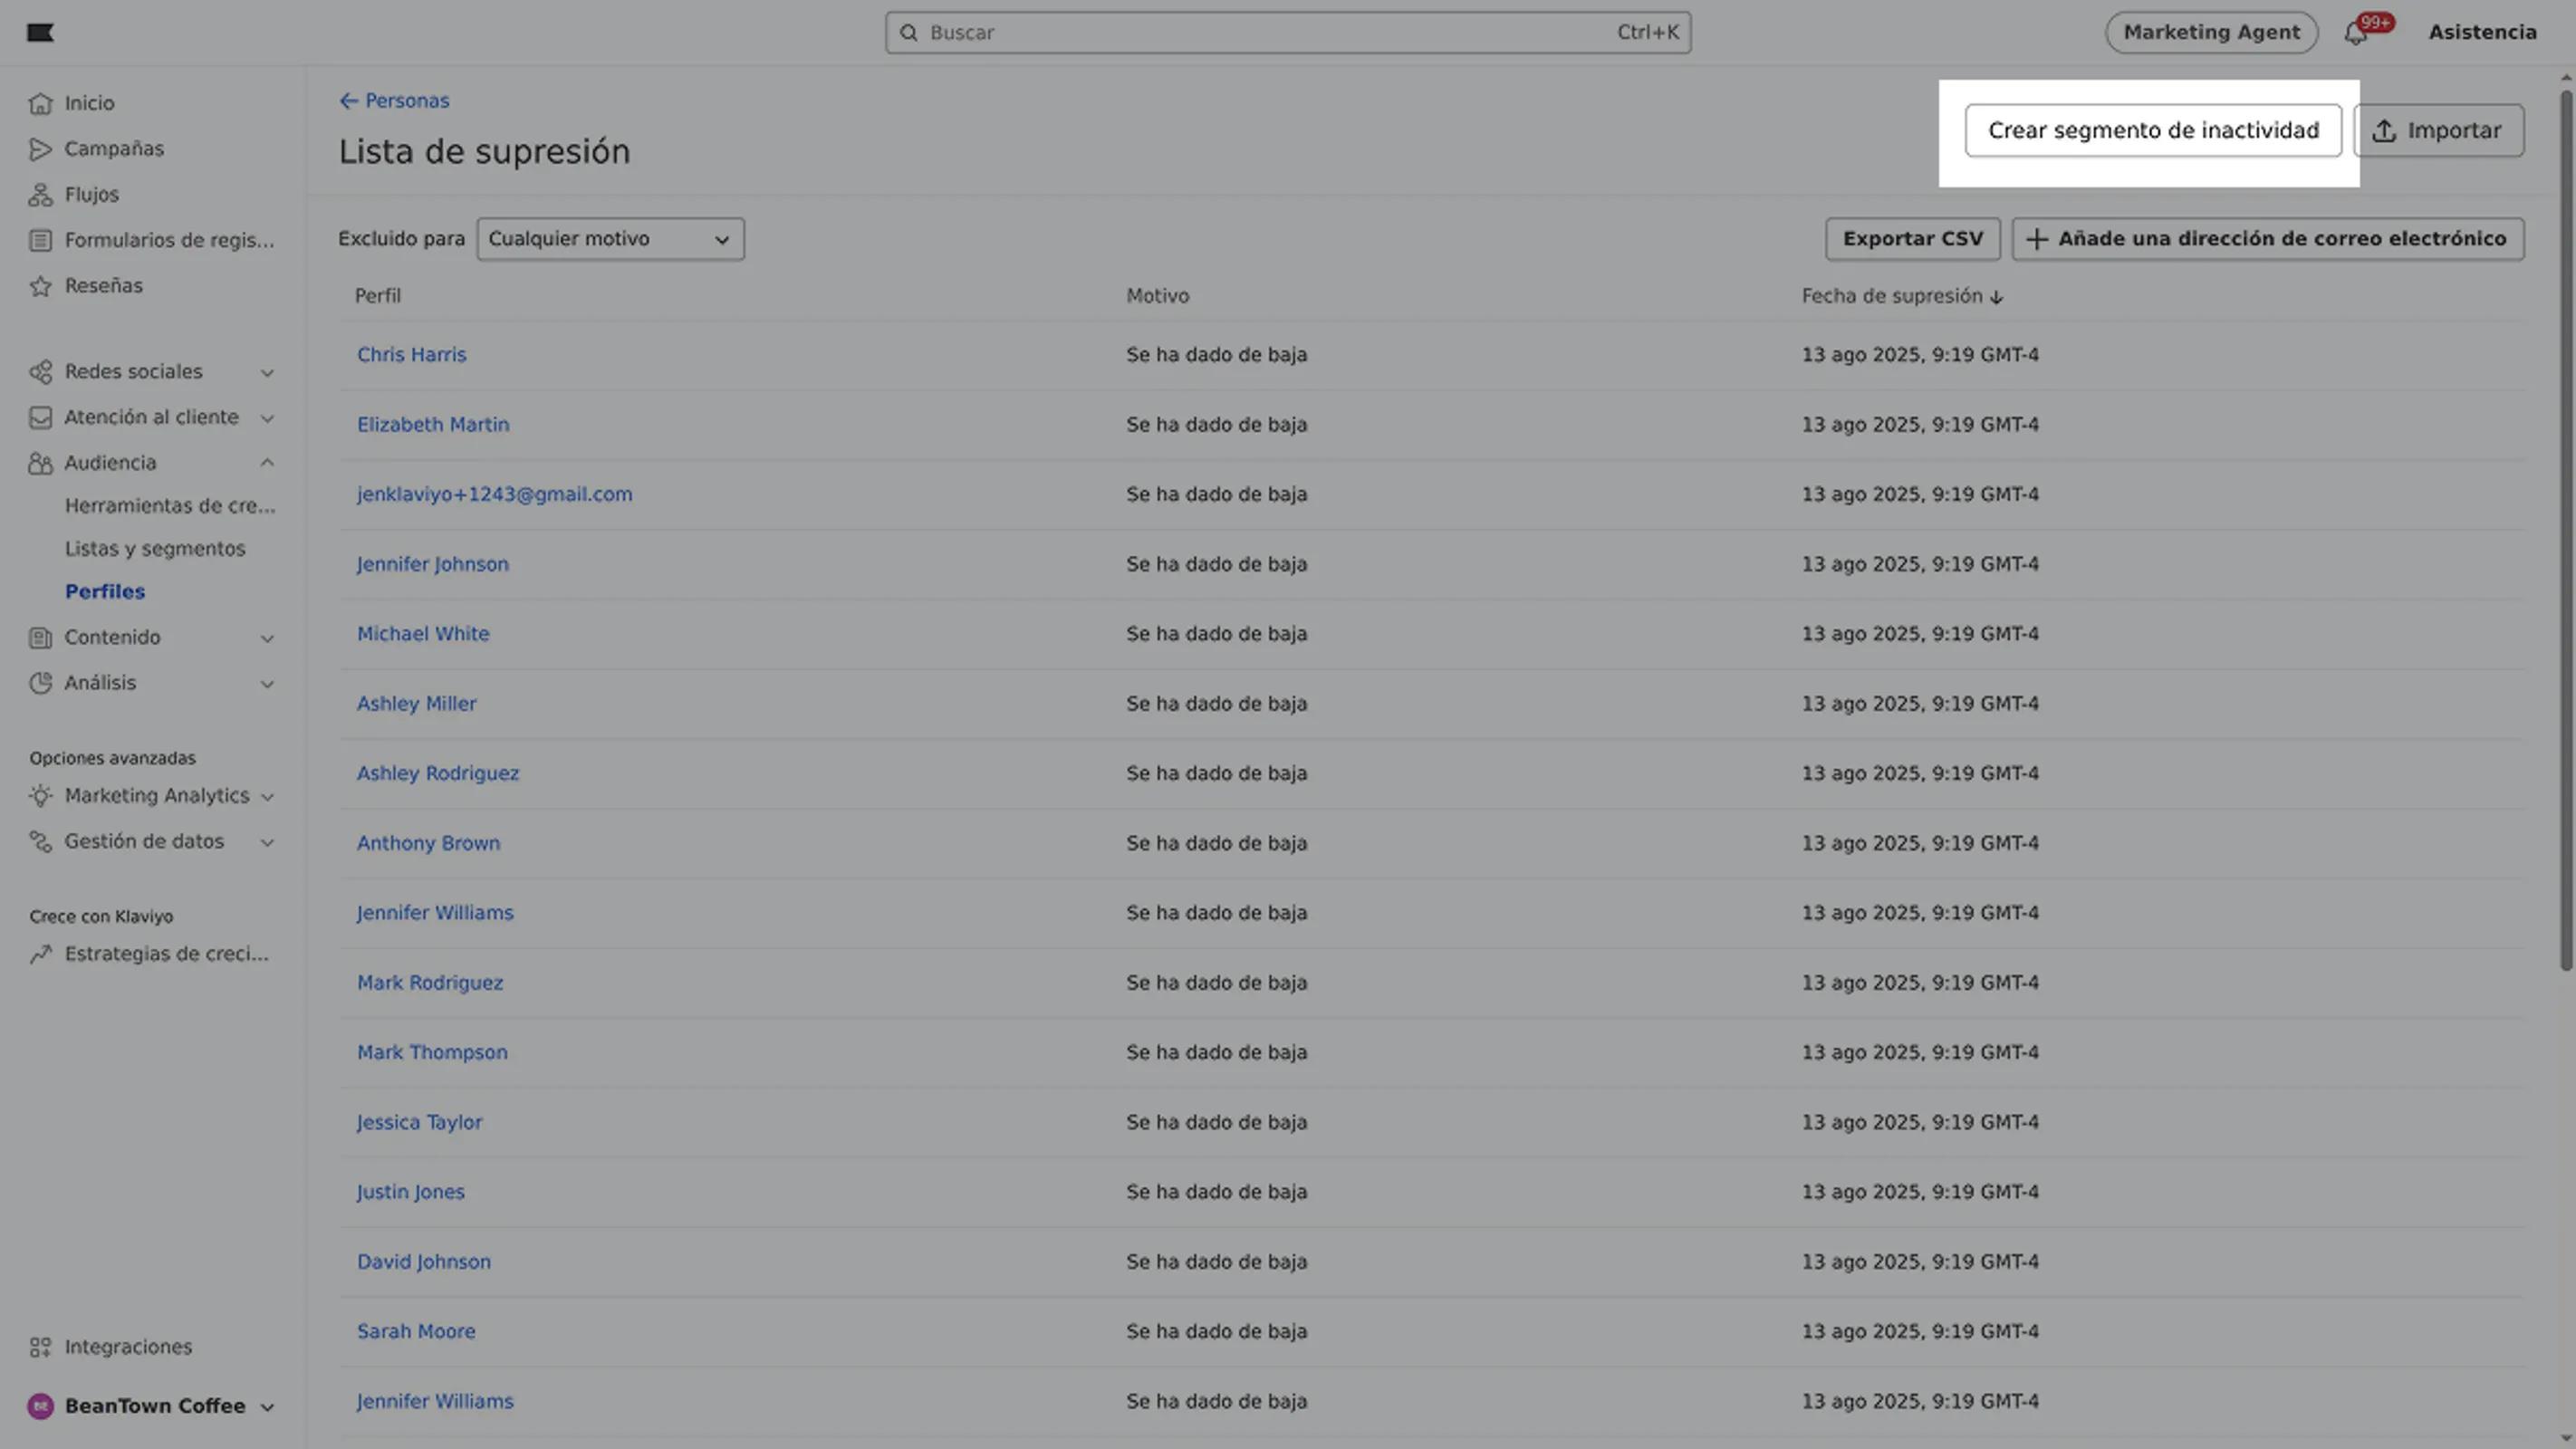2576x1449 pixels.
Task: Select Perfiles in the sidebar
Action: coord(105,592)
